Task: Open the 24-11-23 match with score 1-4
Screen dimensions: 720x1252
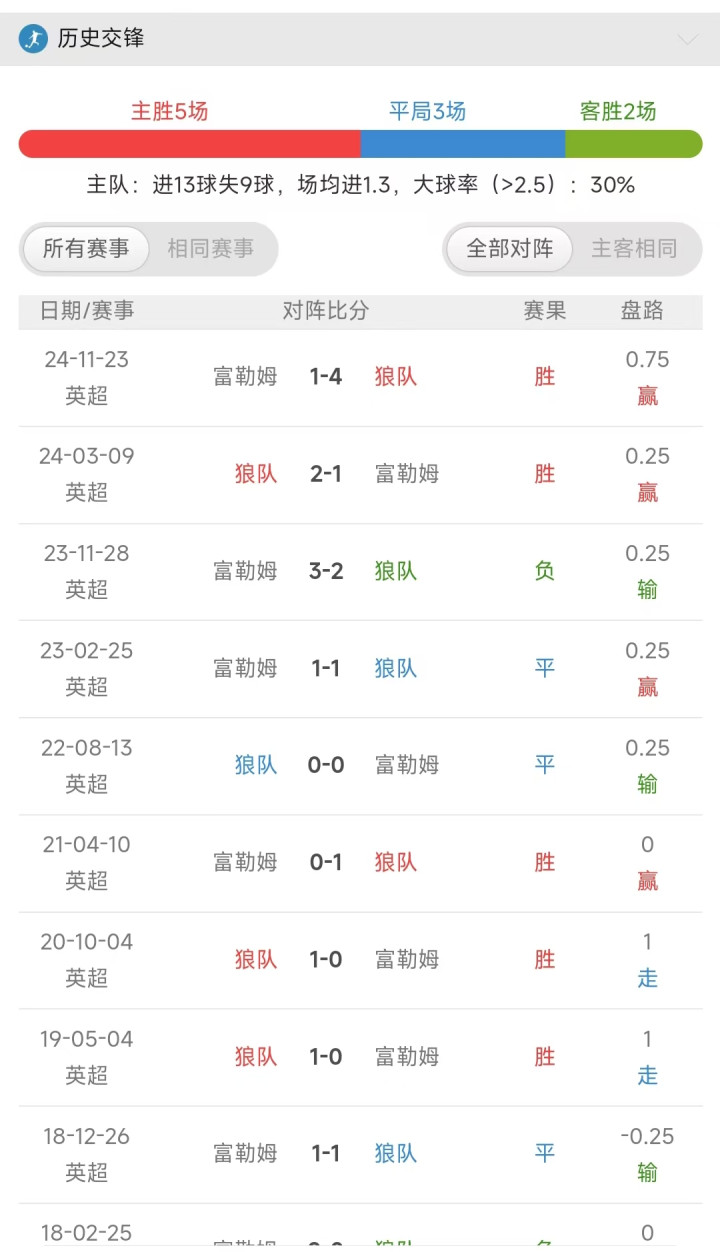Action: (x=326, y=377)
